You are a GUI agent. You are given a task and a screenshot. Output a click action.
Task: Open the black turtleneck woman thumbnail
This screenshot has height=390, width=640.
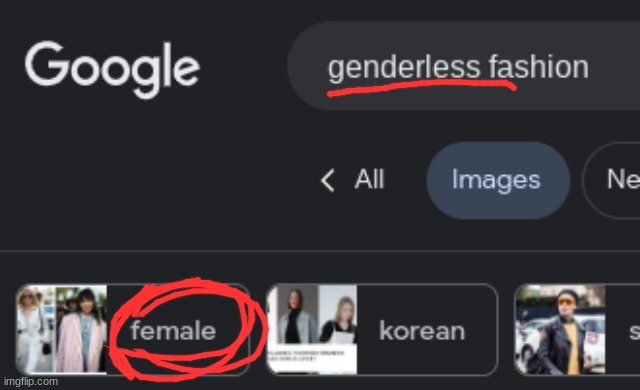pos(293,316)
